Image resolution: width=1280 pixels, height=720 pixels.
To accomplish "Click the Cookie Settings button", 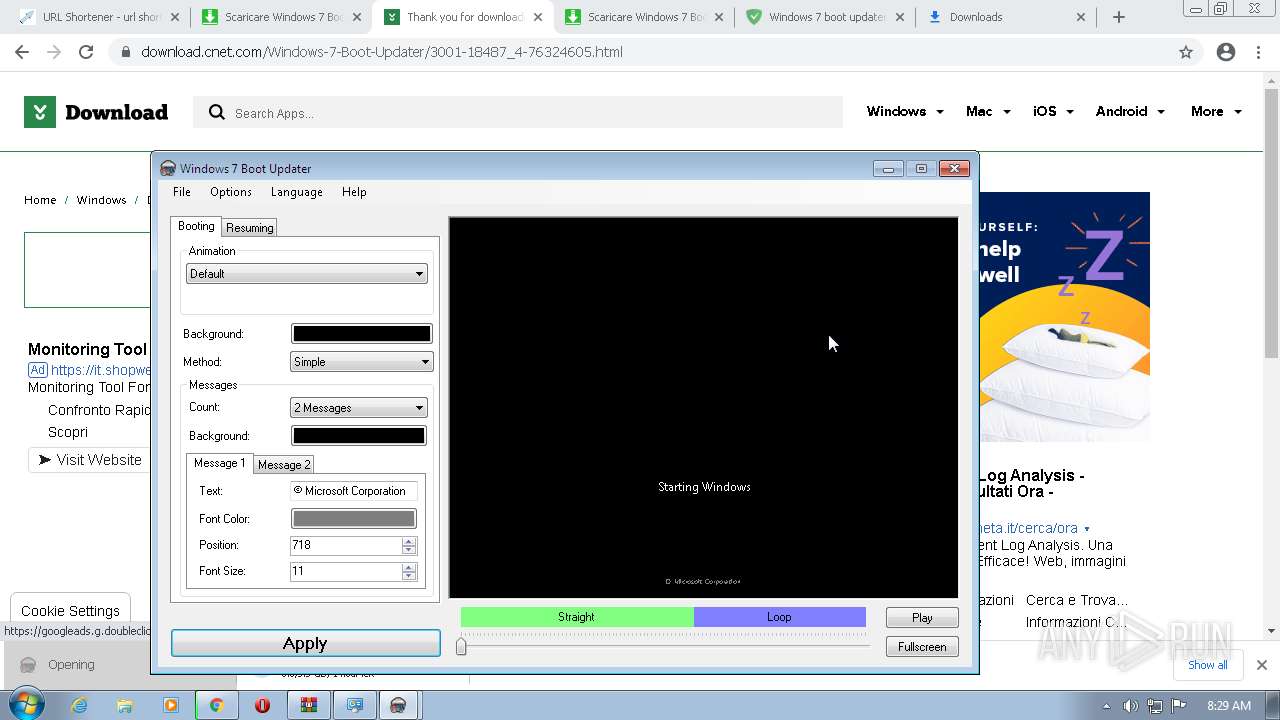I will (x=70, y=611).
